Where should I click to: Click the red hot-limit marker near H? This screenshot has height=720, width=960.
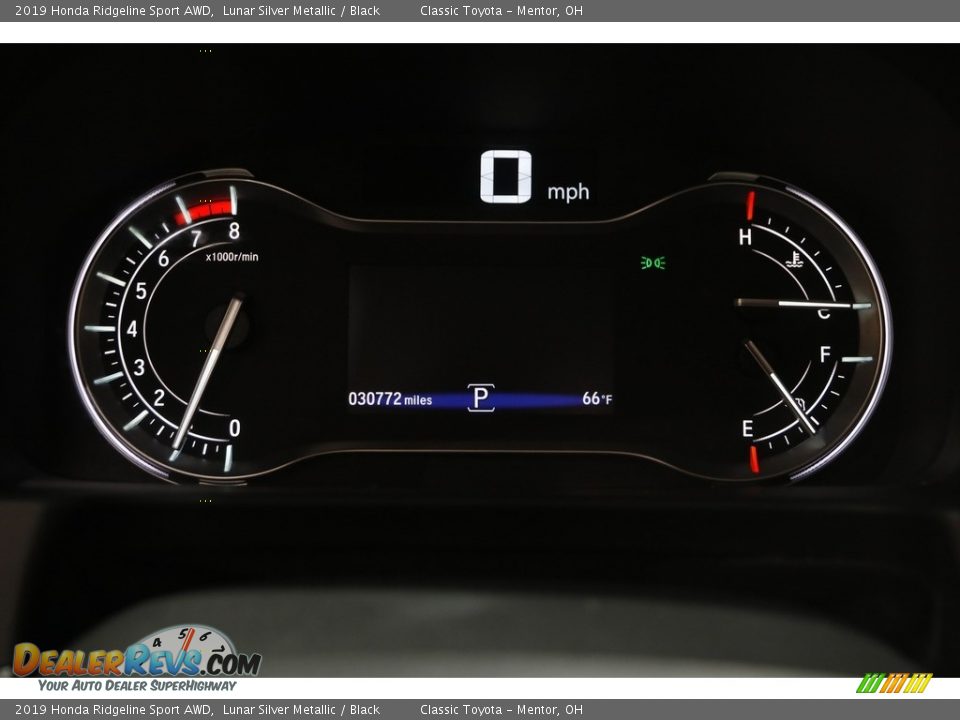tap(750, 205)
